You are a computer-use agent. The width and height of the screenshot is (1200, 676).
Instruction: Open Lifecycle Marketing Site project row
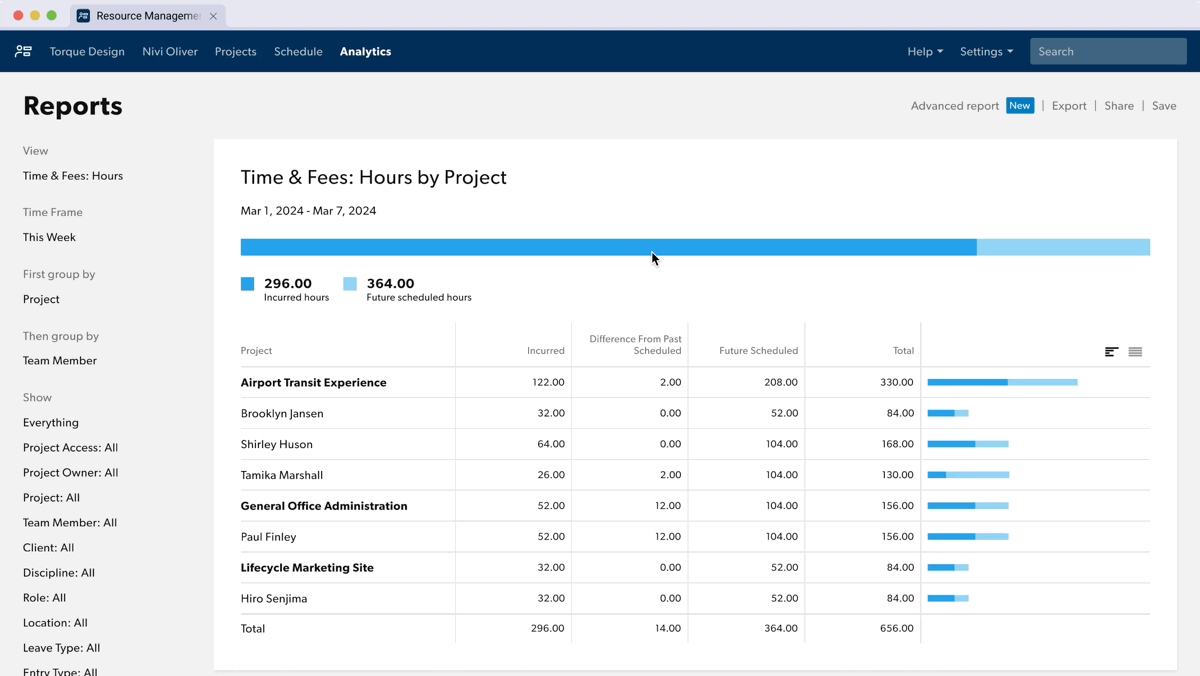(307, 568)
